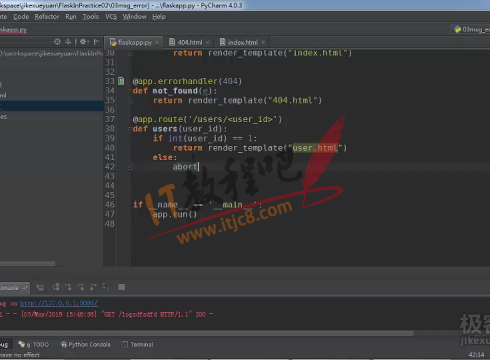Click the users function name on line 38
490x360 pixels.
tap(165, 129)
